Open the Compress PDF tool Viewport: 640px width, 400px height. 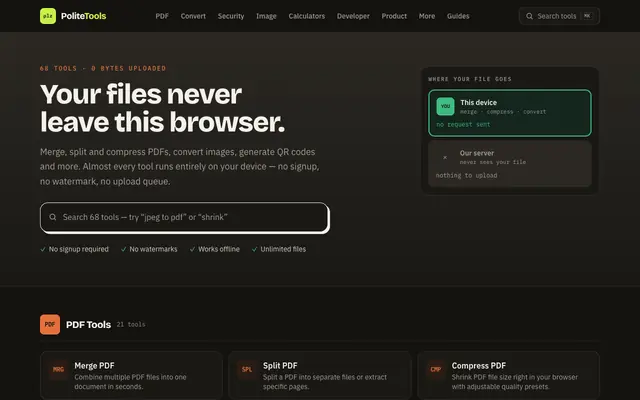[x=508, y=376]
